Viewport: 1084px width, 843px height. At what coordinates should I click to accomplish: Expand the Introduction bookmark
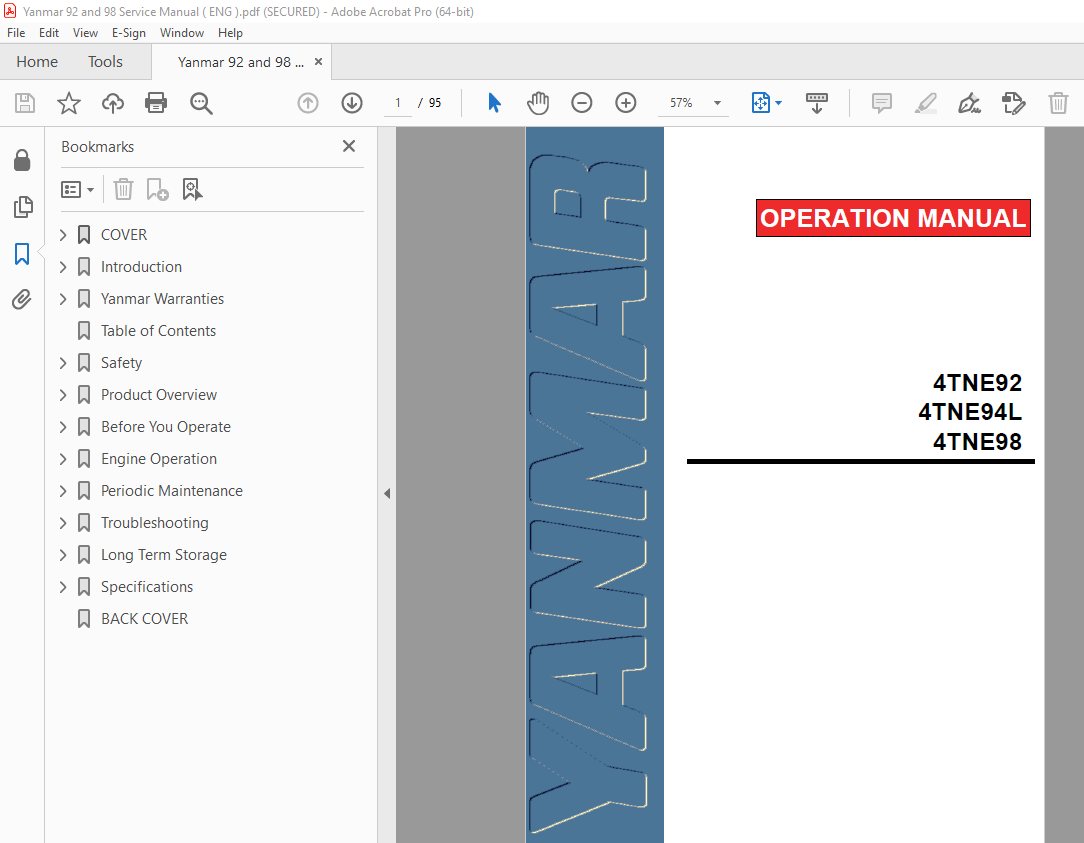(x=63, y=267)
